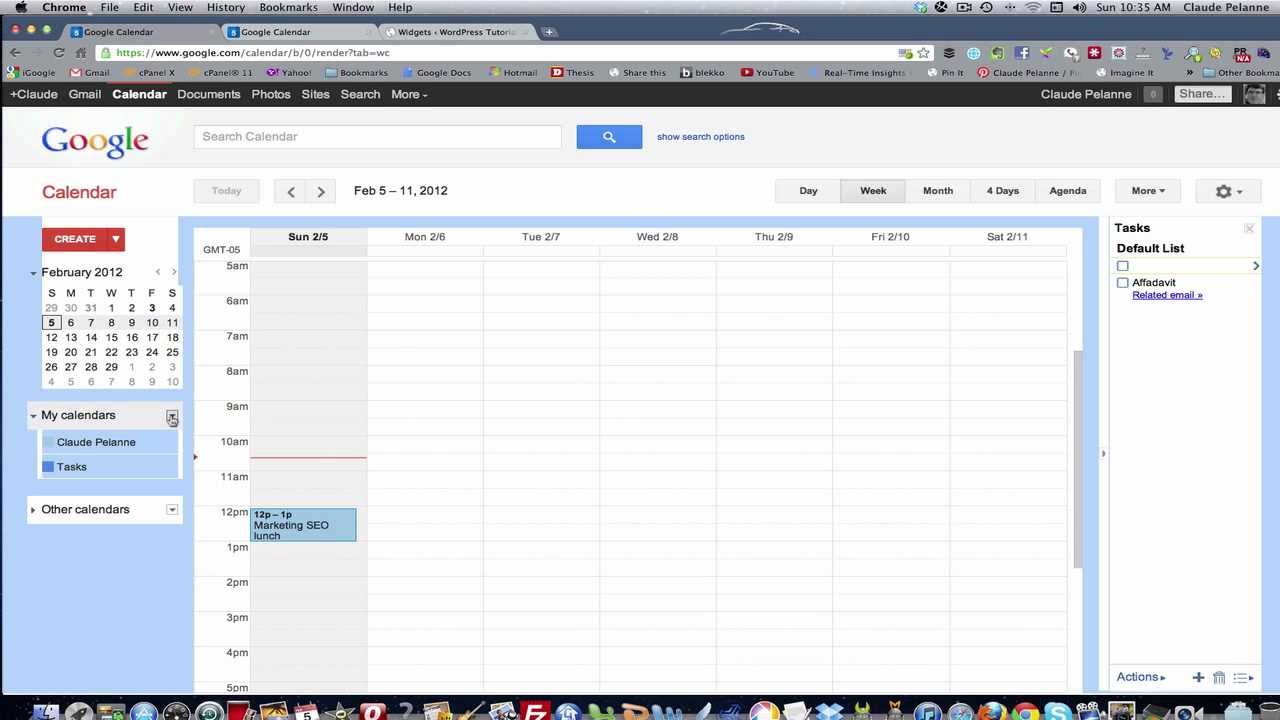Collapse the My calendars section
This screenshot has width=1280, height=720.
33,416
